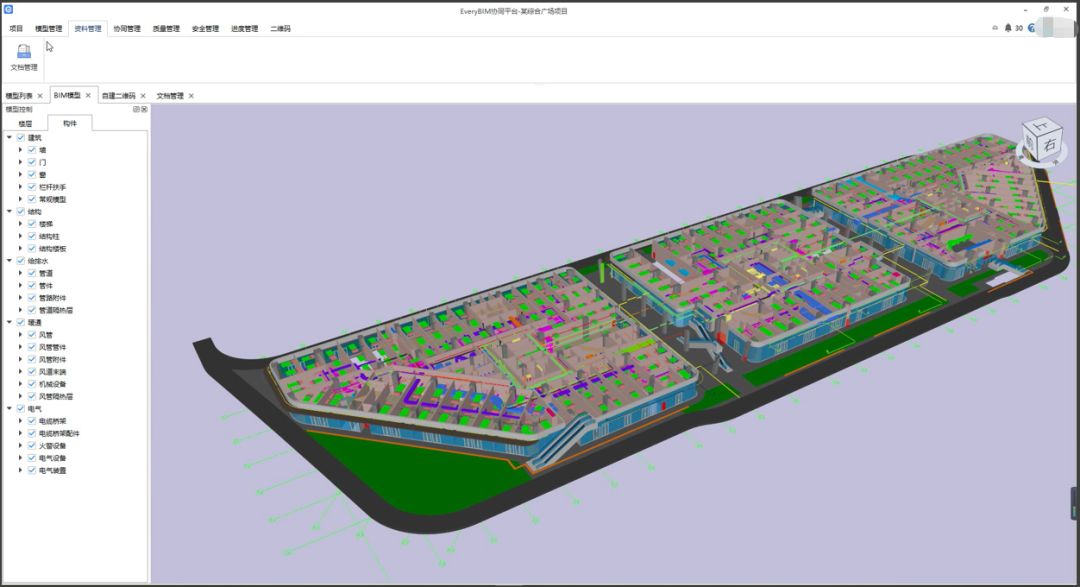Expand the 楼梯 tree node
The image size is (1080, 587).
click(21, 224)
